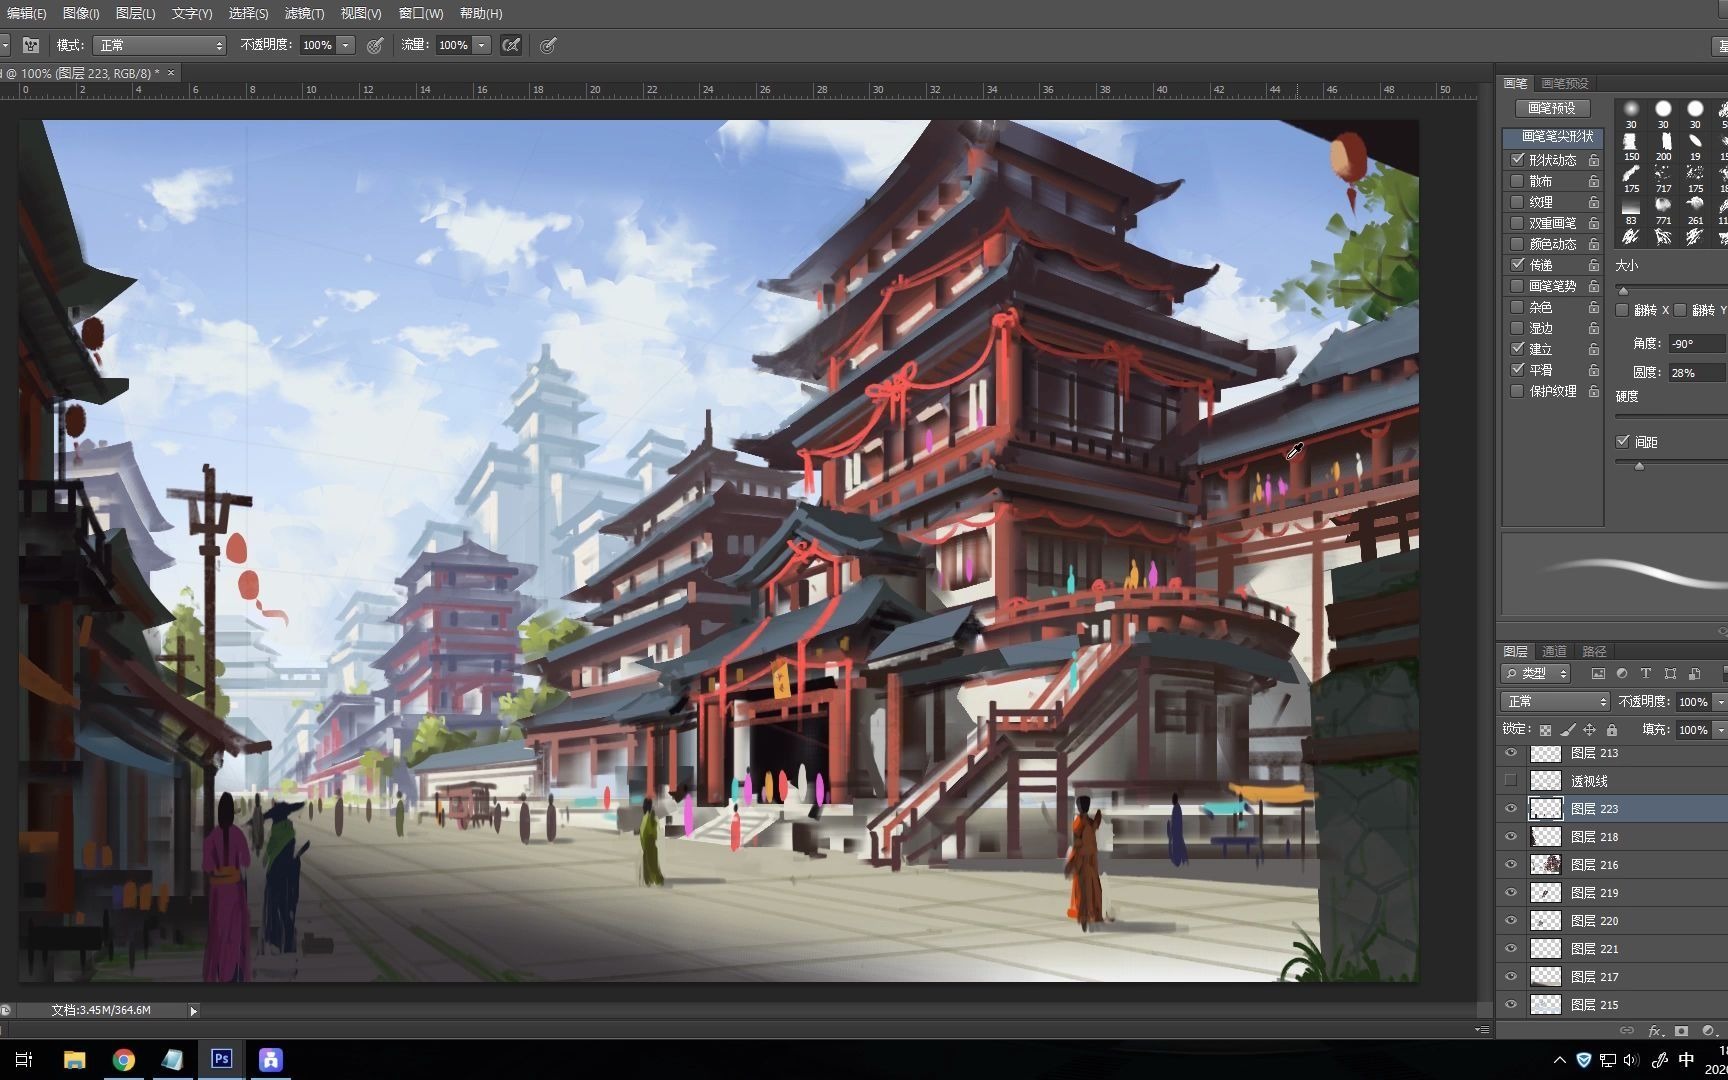Lock transparent pixels icon in Layers panel

click(1545, 730)
